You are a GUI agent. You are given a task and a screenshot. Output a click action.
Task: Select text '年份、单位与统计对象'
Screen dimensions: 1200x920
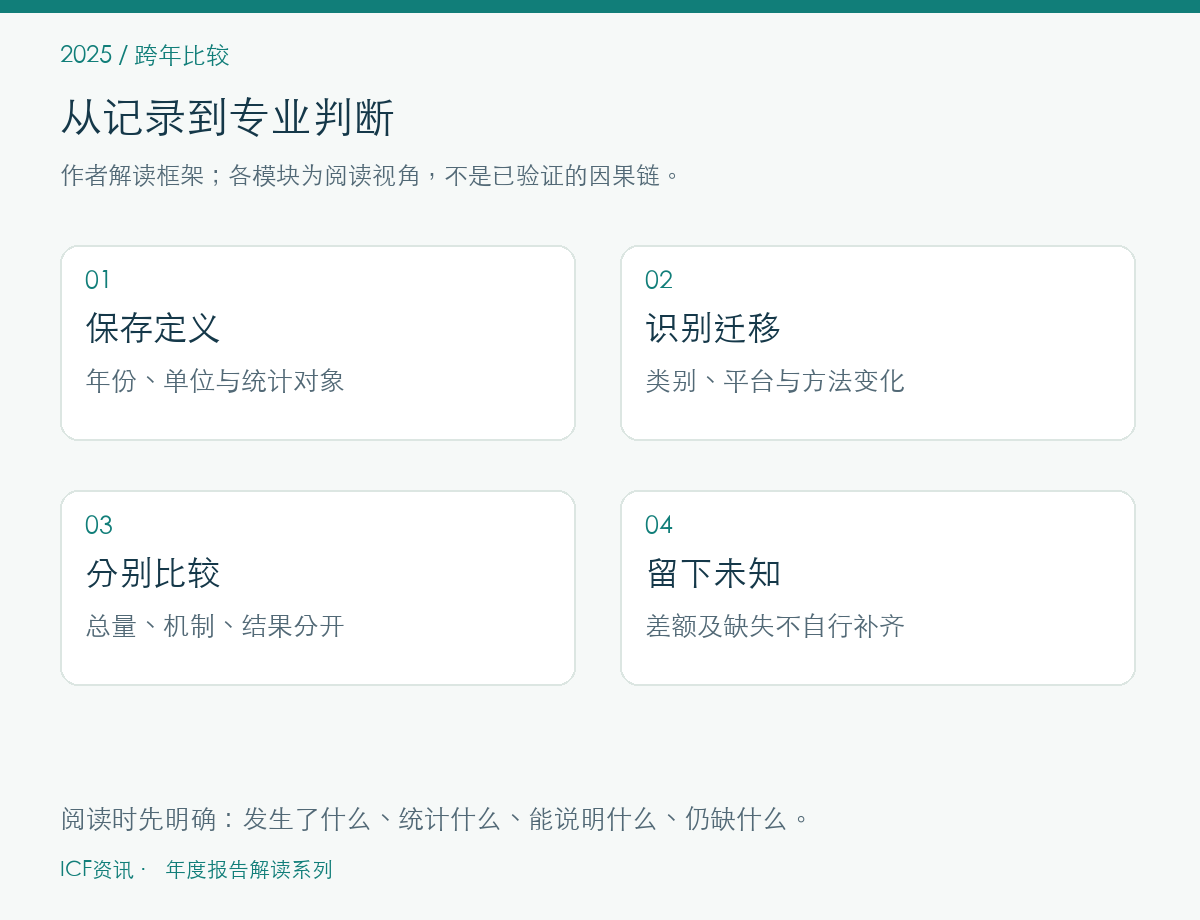coord(215,381)
